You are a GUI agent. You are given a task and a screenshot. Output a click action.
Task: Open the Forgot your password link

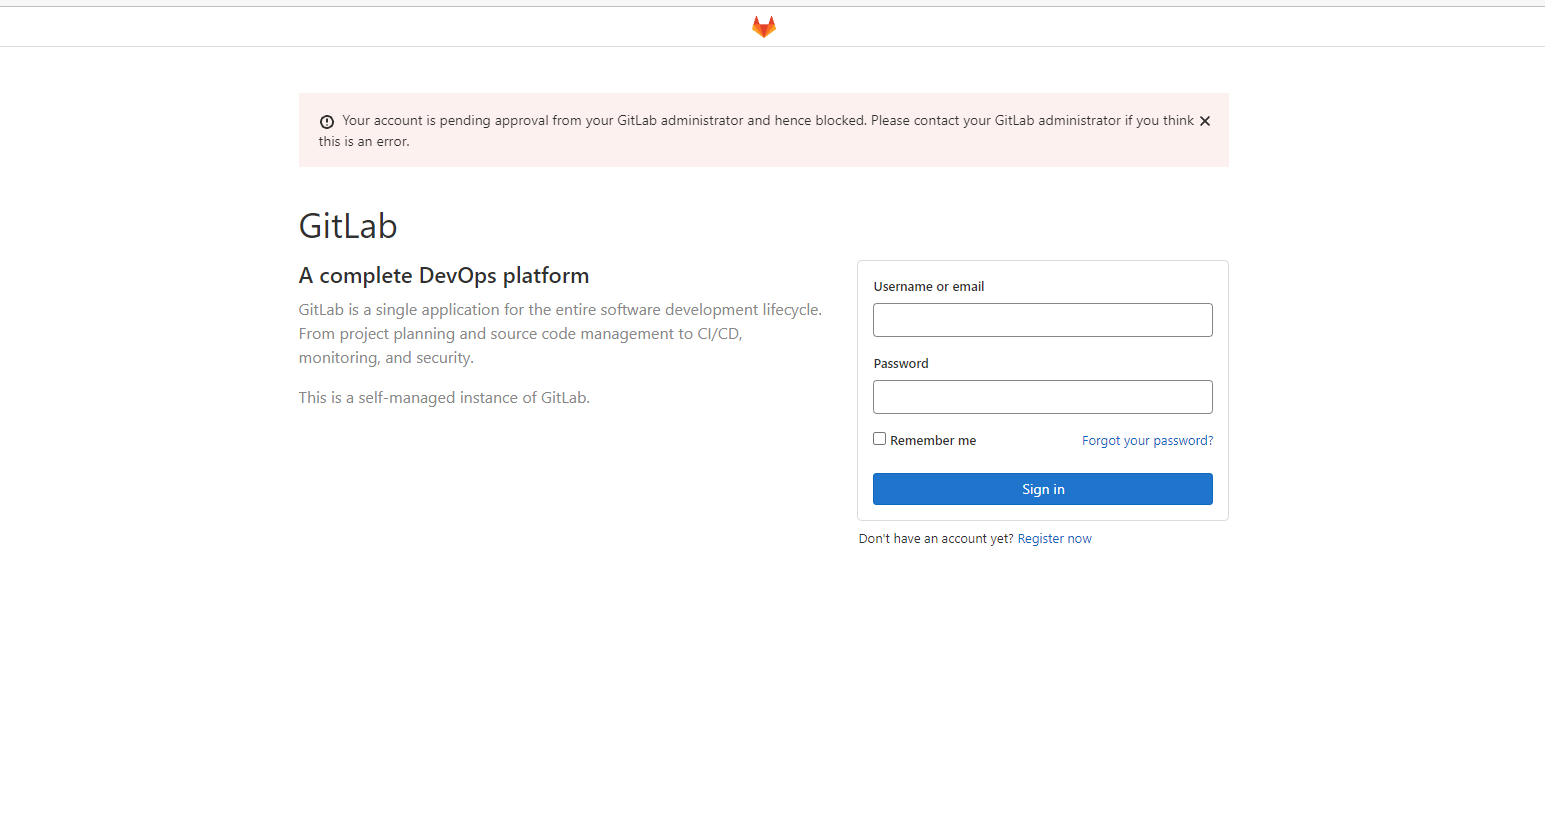1147,441
